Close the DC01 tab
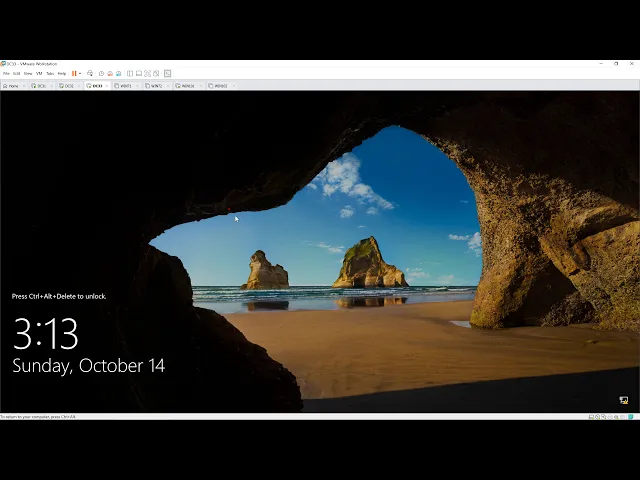 pos(51,86)
